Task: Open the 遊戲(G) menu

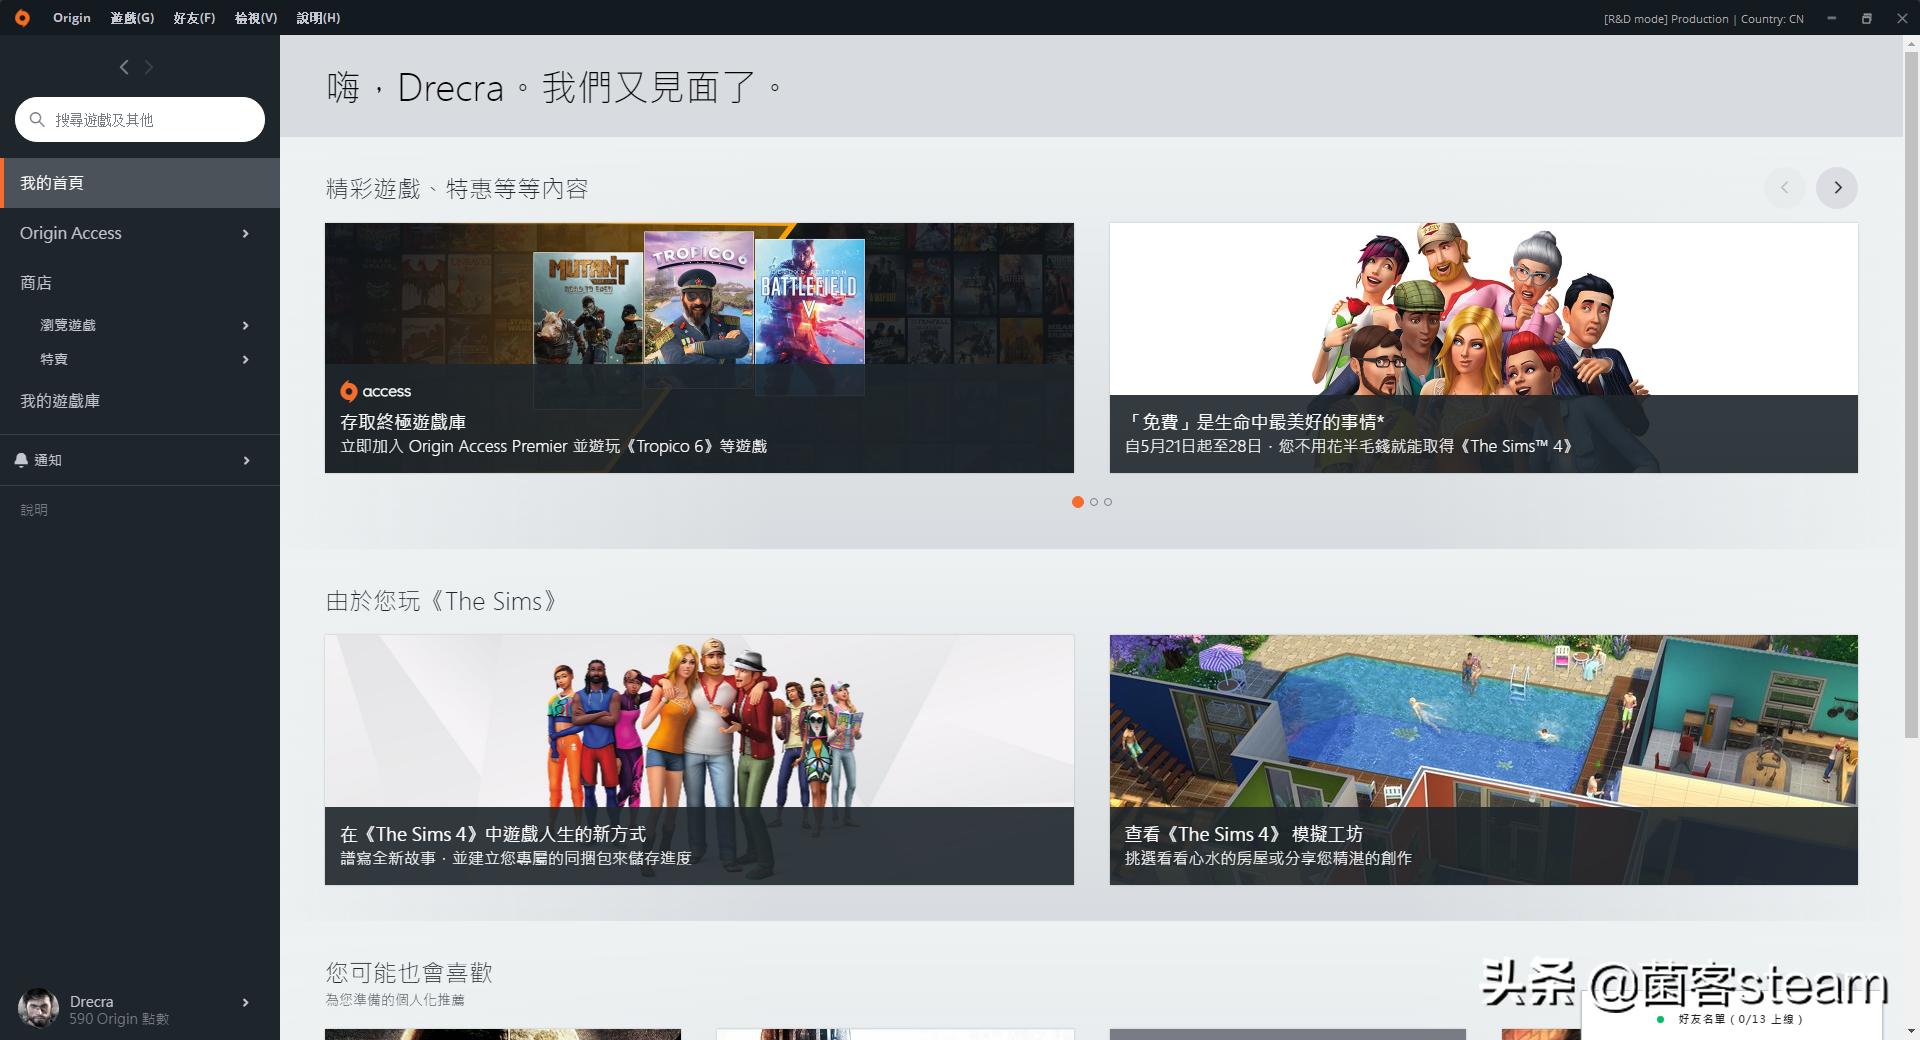Action: tap(132, 18)
